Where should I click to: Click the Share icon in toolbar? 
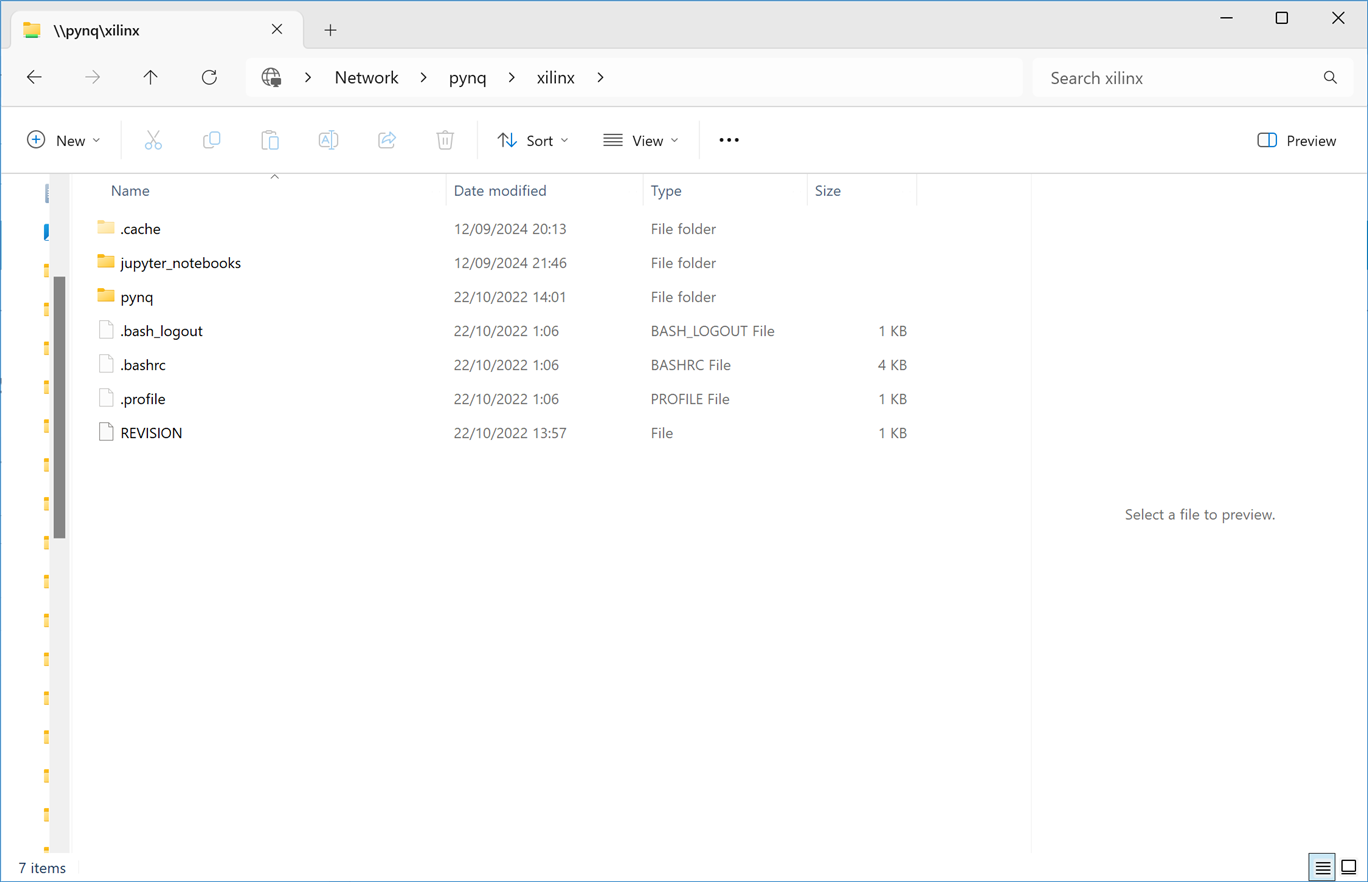(x=387, y=141)
